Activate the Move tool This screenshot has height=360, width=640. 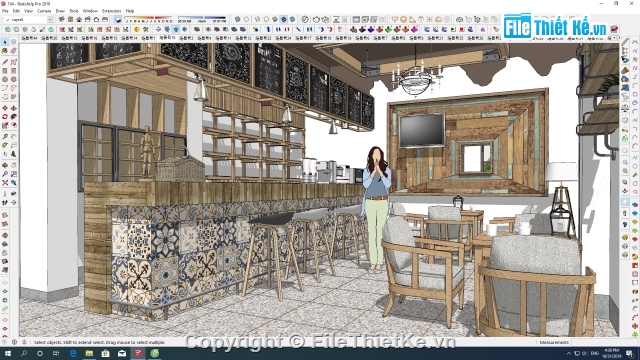(x=5, y=108)
